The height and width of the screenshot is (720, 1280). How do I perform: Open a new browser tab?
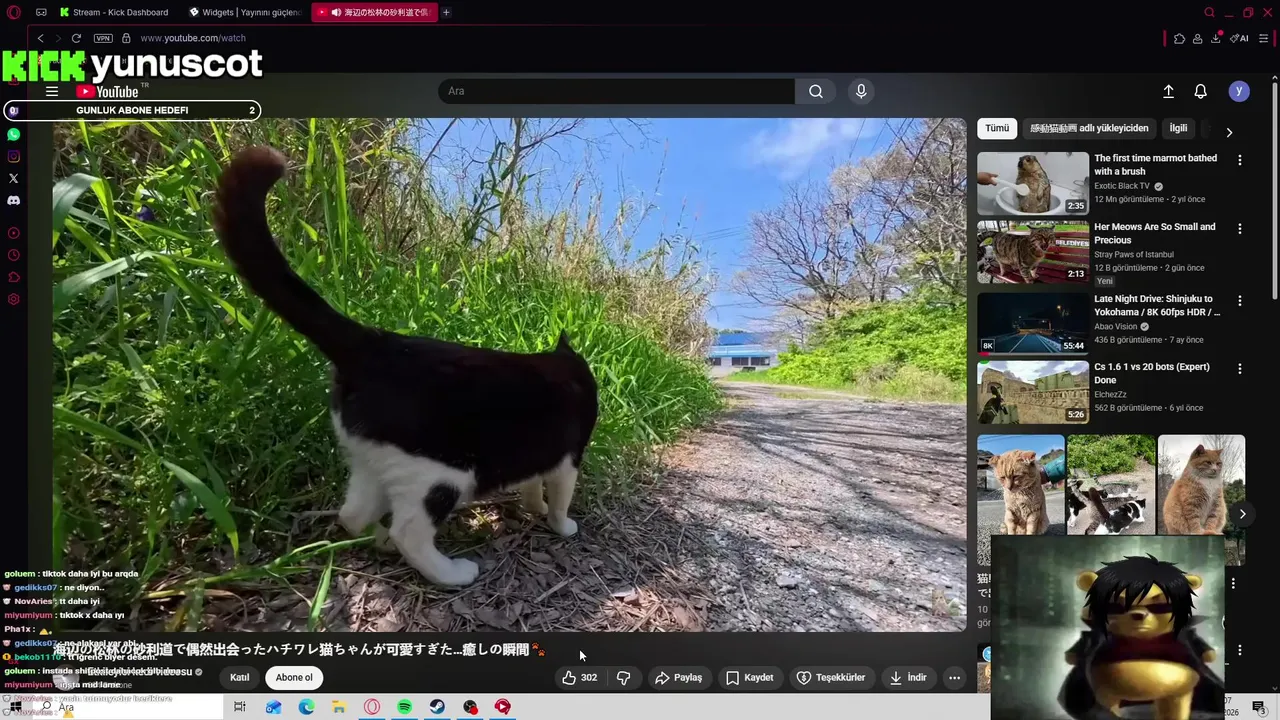click(446, 13)
